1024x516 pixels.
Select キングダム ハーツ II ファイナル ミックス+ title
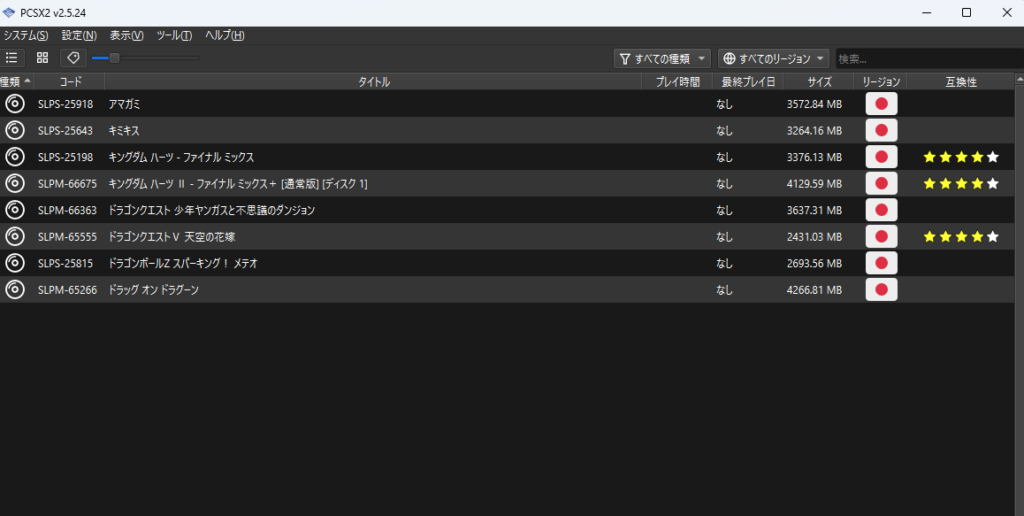click(238, 184)
